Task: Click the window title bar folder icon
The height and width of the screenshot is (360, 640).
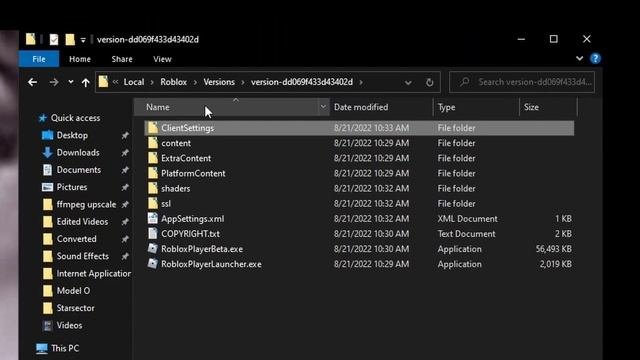Action: click(x=31, y=39)
